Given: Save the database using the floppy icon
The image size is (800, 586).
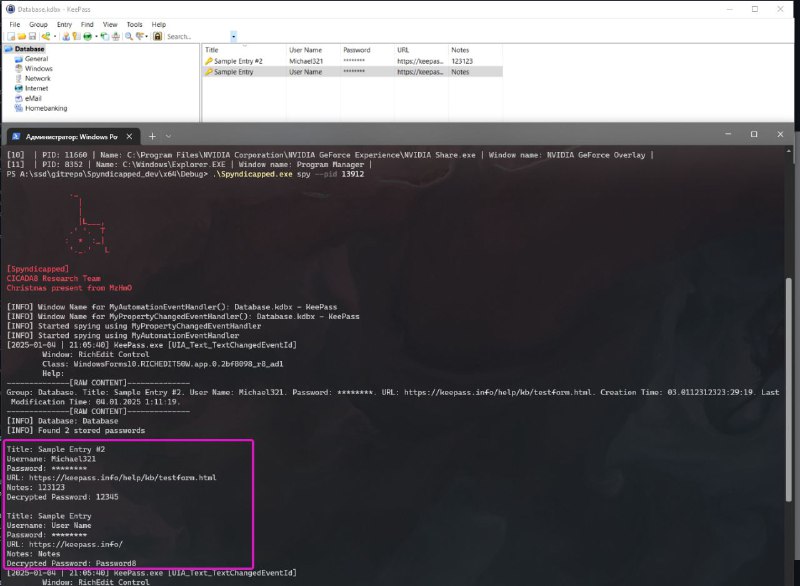Looking at the screenshot, I should [x=32, y=36].
